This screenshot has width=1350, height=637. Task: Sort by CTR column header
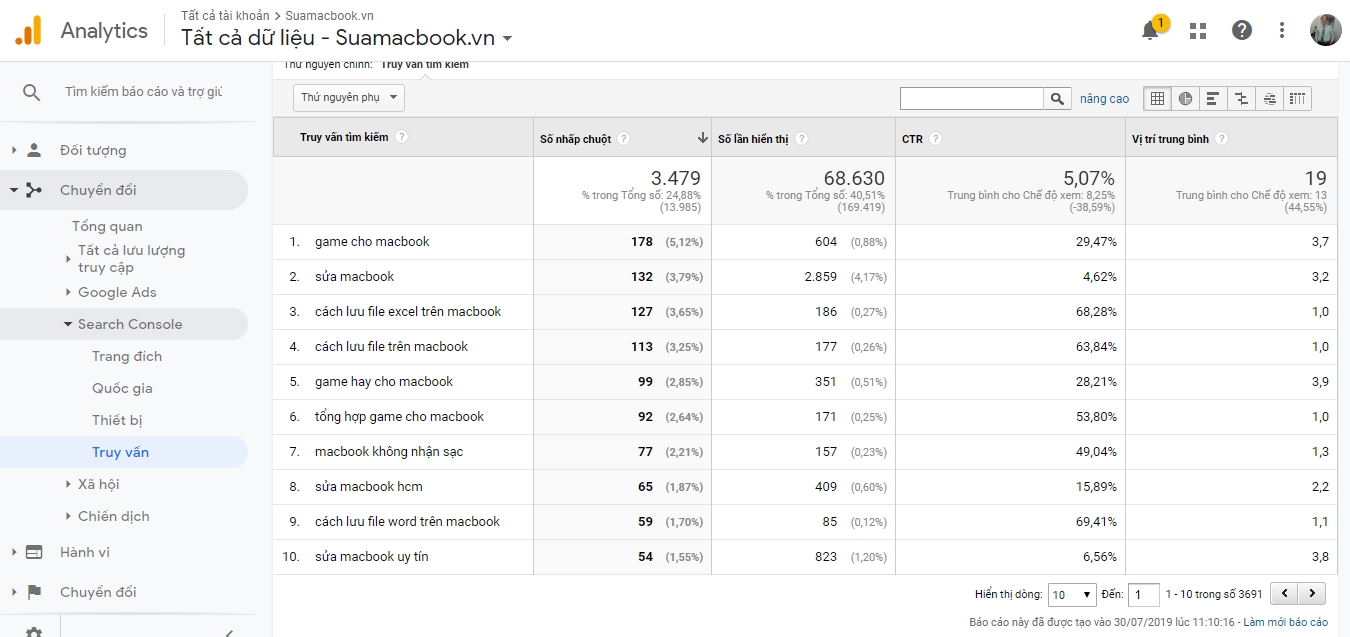[912, 139]
